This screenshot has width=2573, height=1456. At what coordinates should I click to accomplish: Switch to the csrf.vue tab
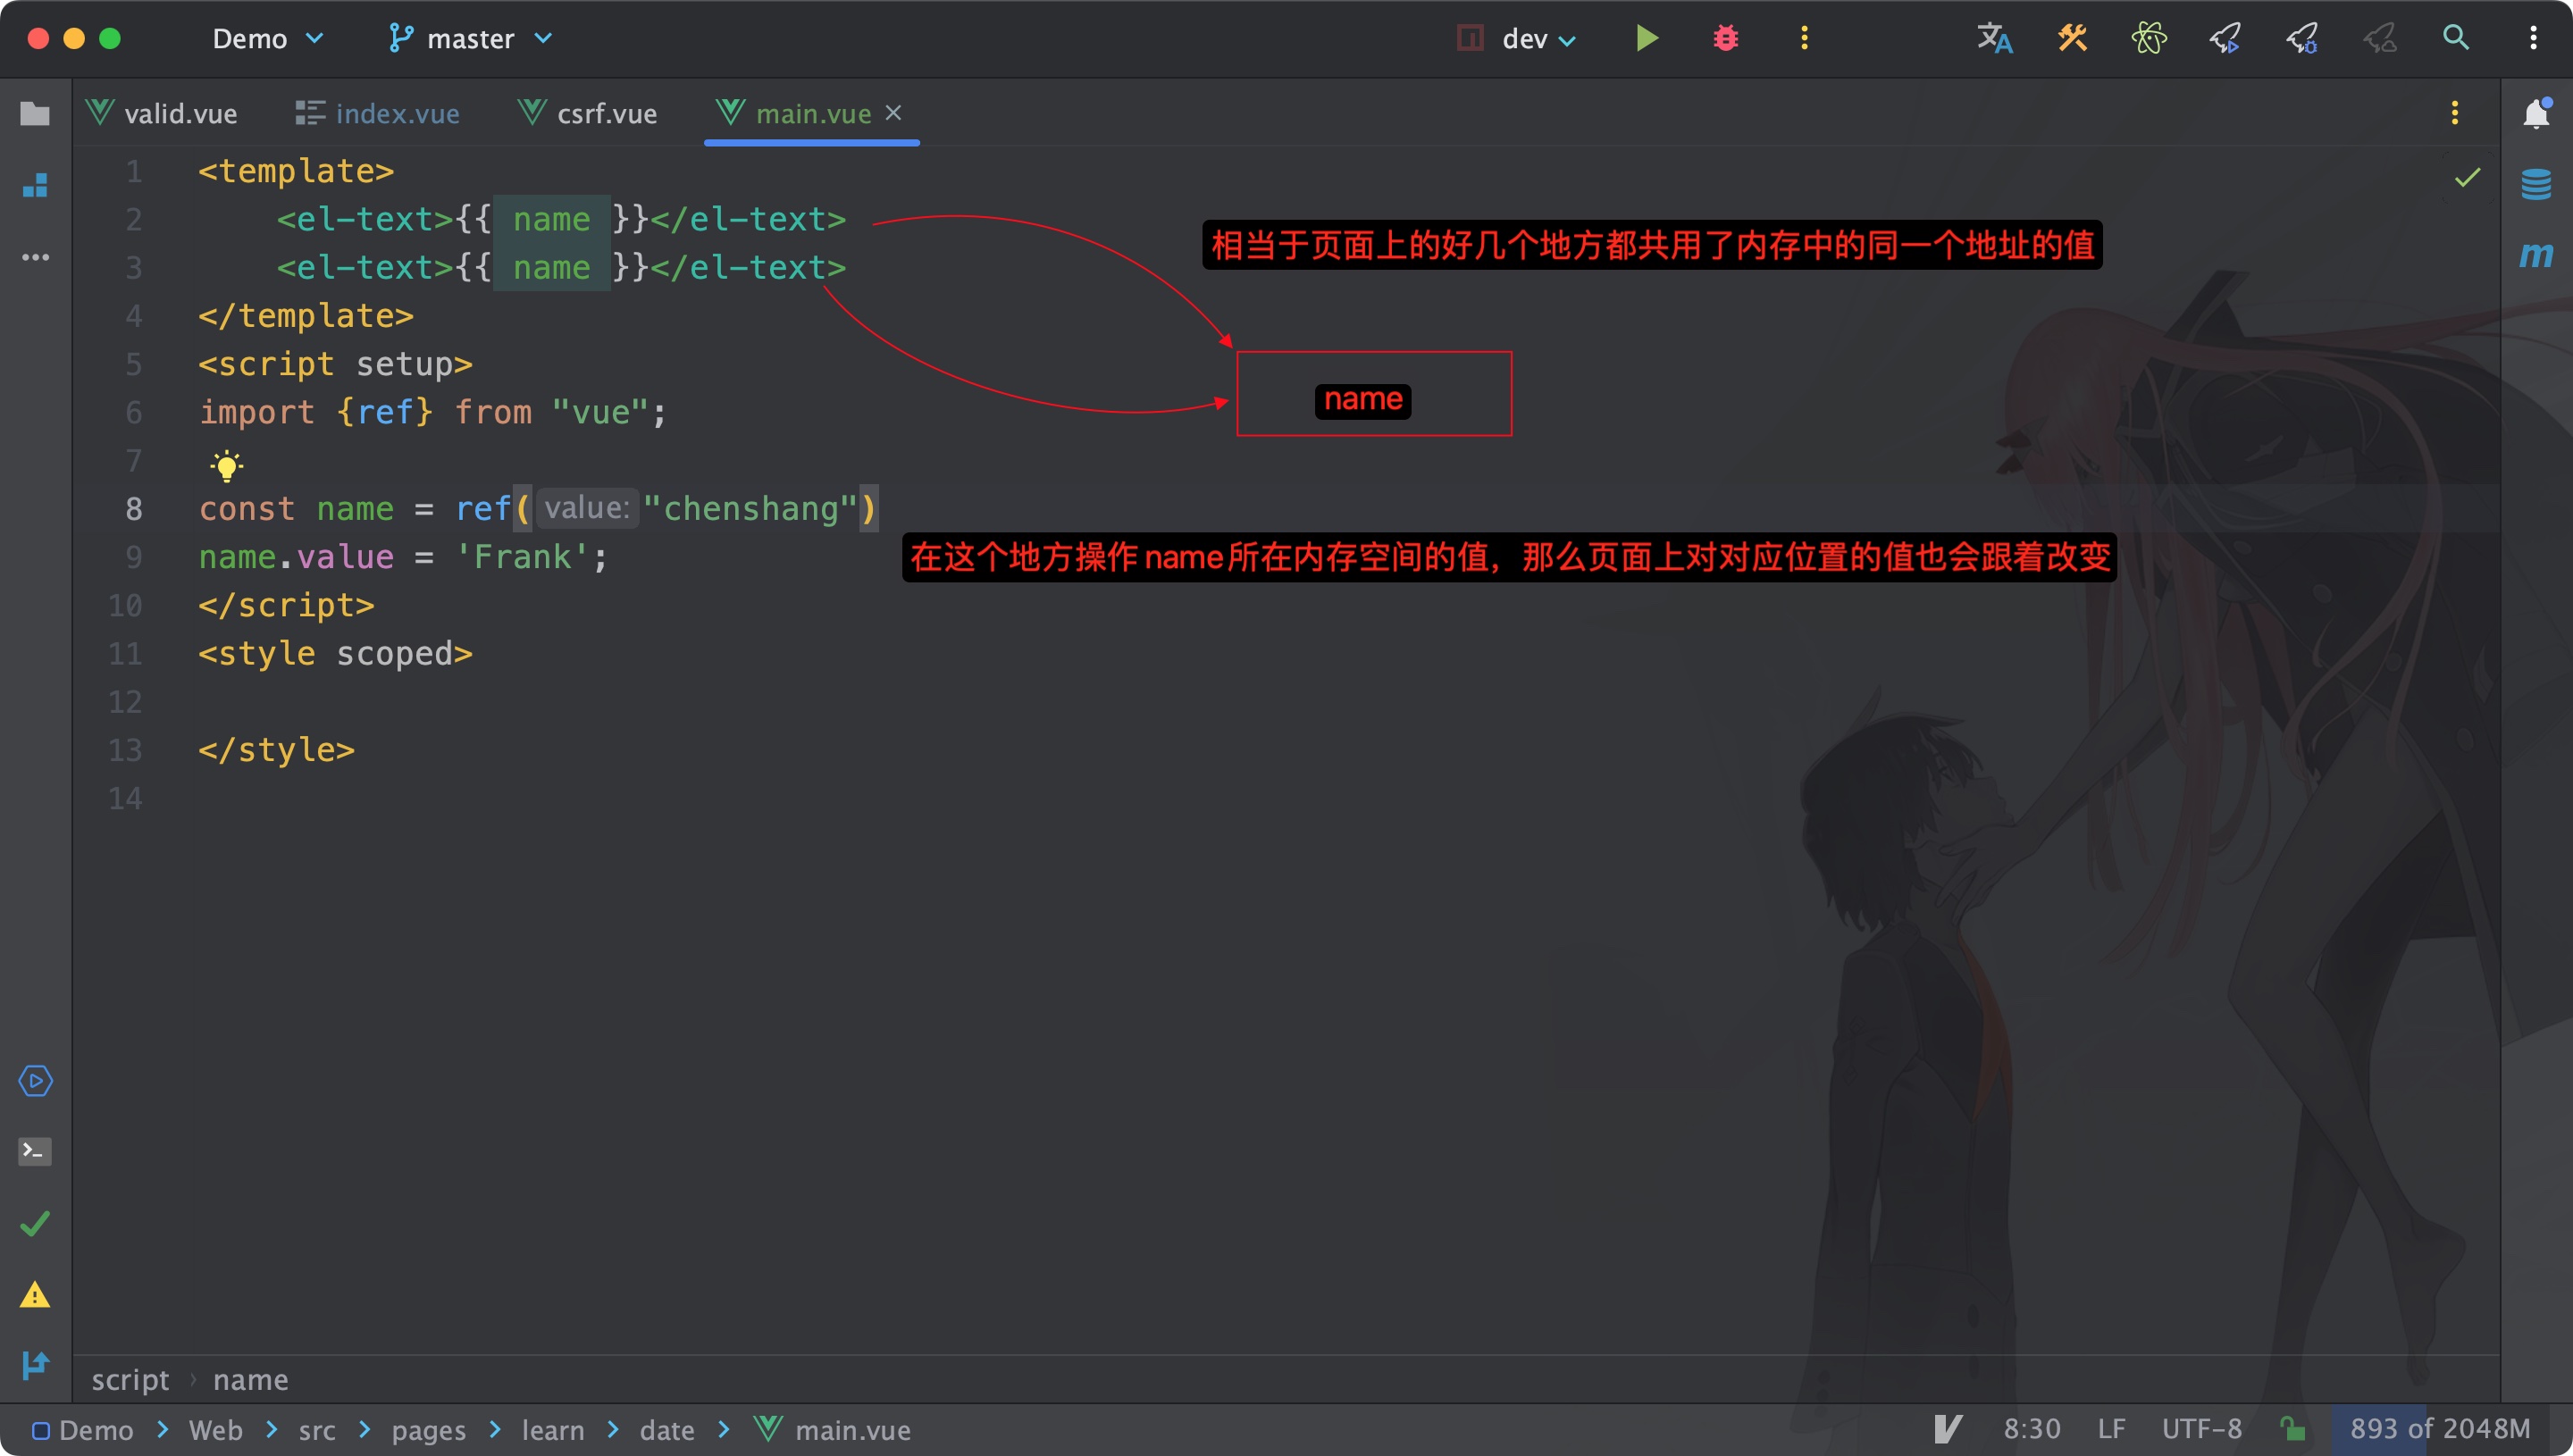(x=588, y=114)
